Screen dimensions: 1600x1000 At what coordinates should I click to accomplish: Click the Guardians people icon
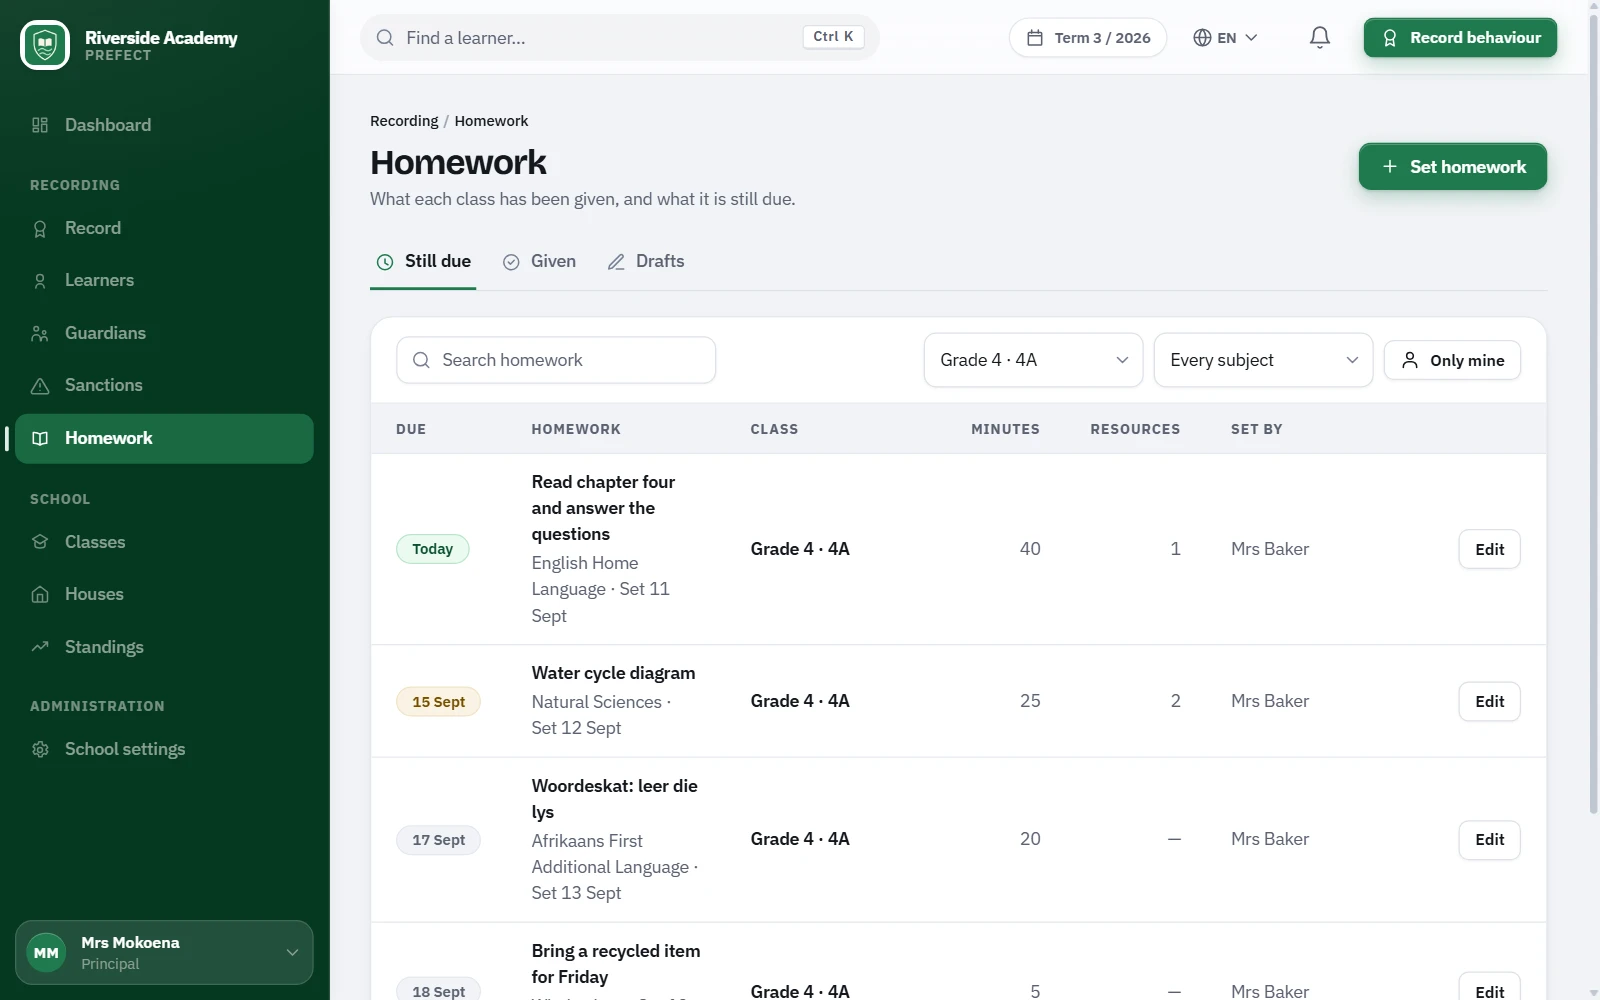pos(40,334)
